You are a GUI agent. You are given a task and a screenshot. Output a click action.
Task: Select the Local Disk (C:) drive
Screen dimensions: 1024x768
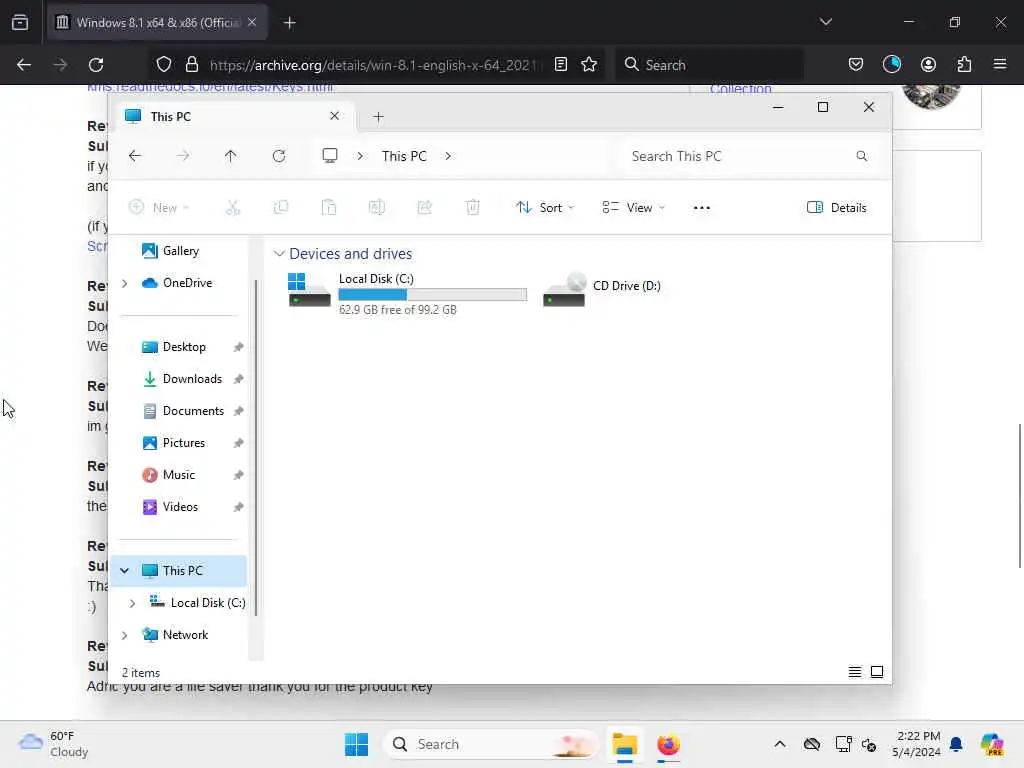coord(407,293)
